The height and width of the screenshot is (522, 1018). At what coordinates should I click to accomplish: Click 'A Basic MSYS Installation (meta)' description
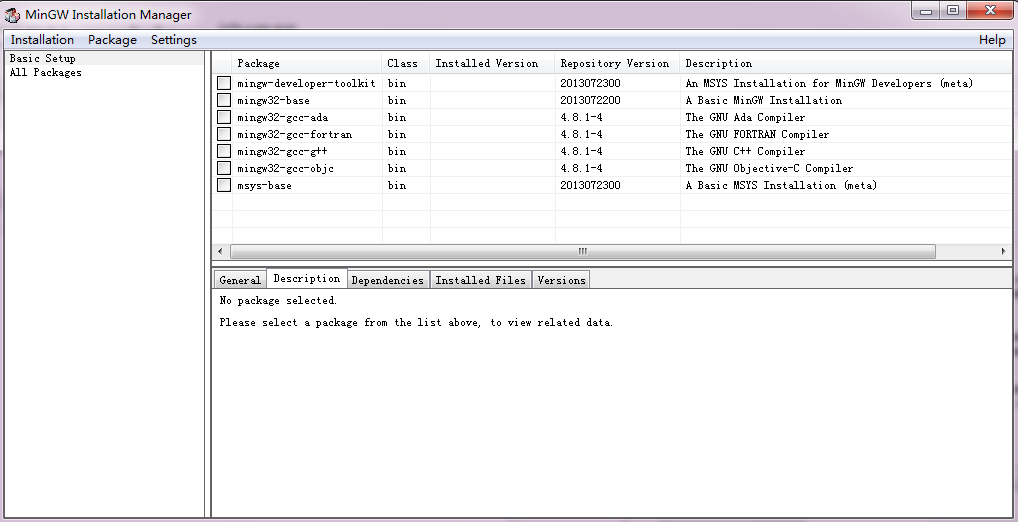coord(781,185)
